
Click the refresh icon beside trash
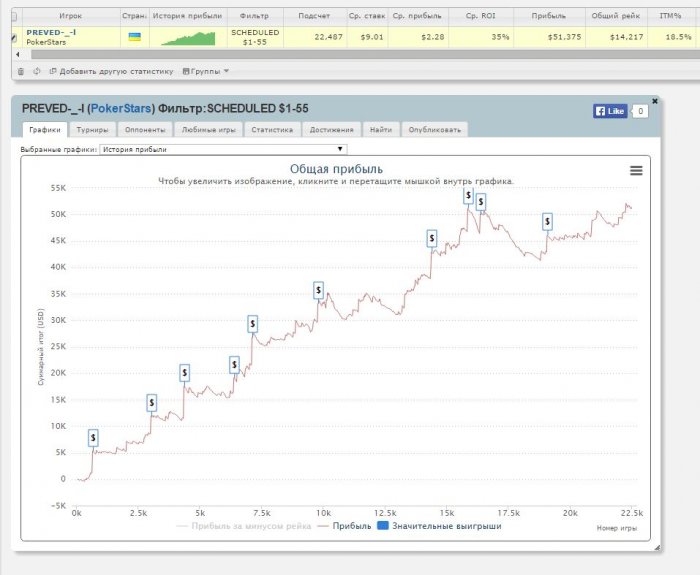37,71
